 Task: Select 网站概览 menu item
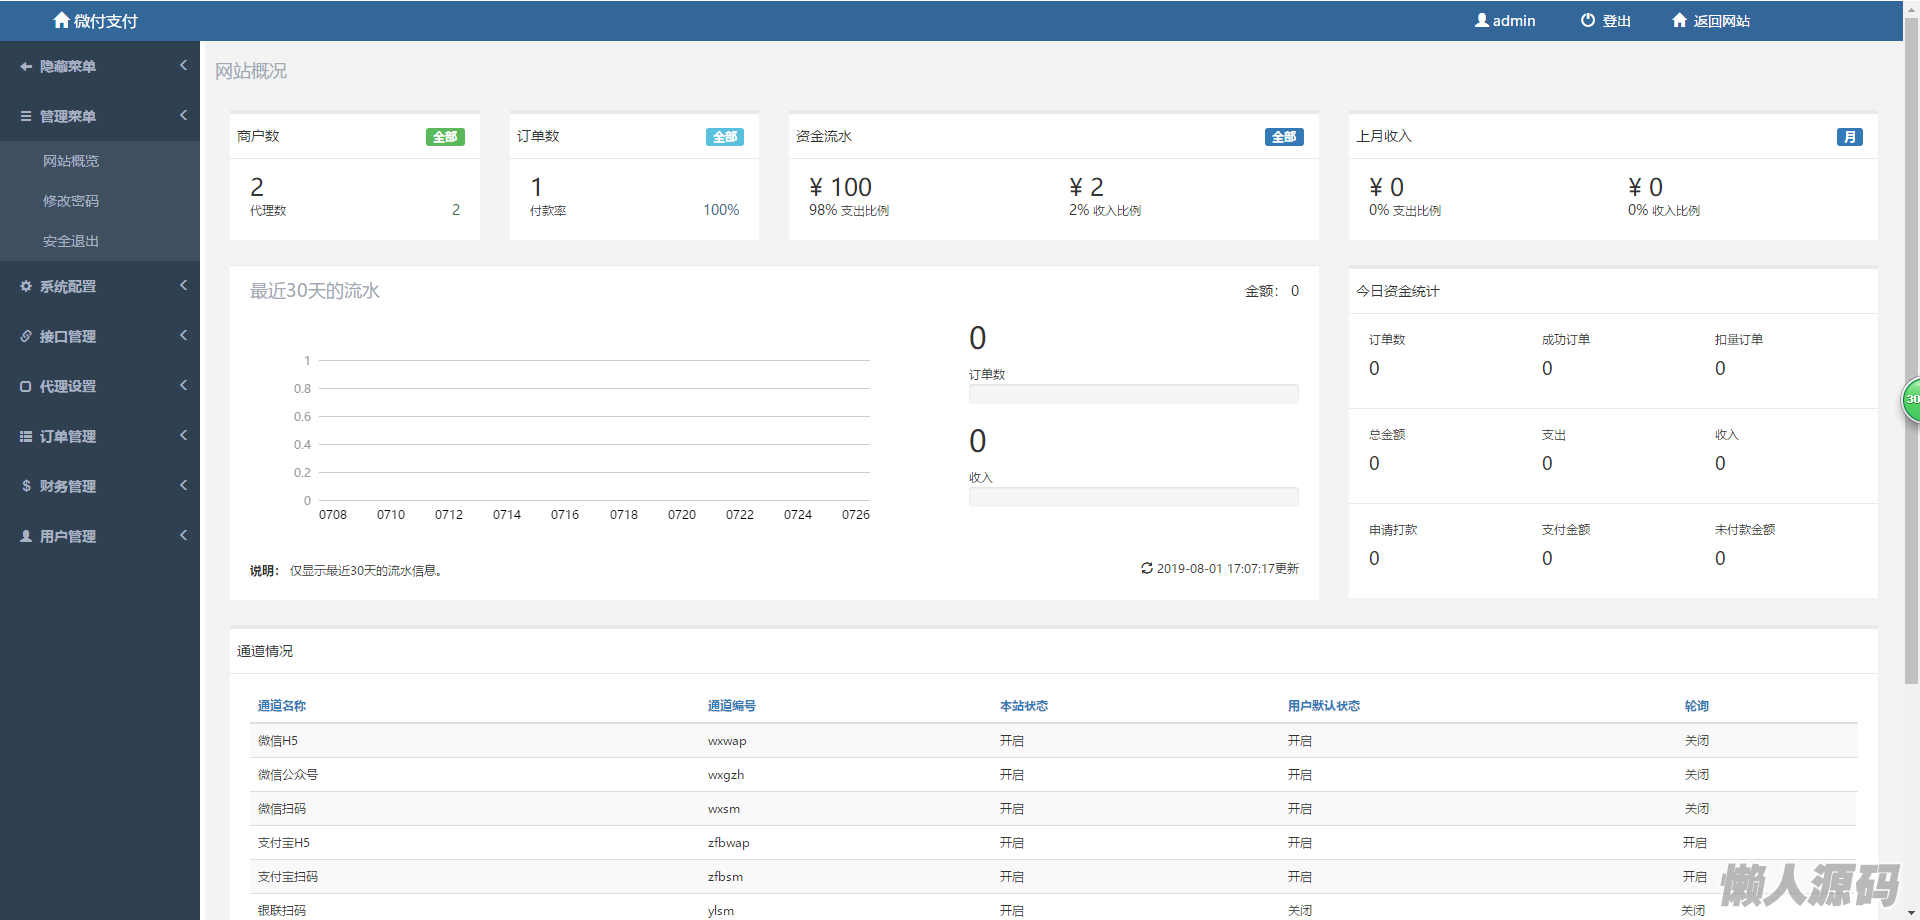click(71, 161)
